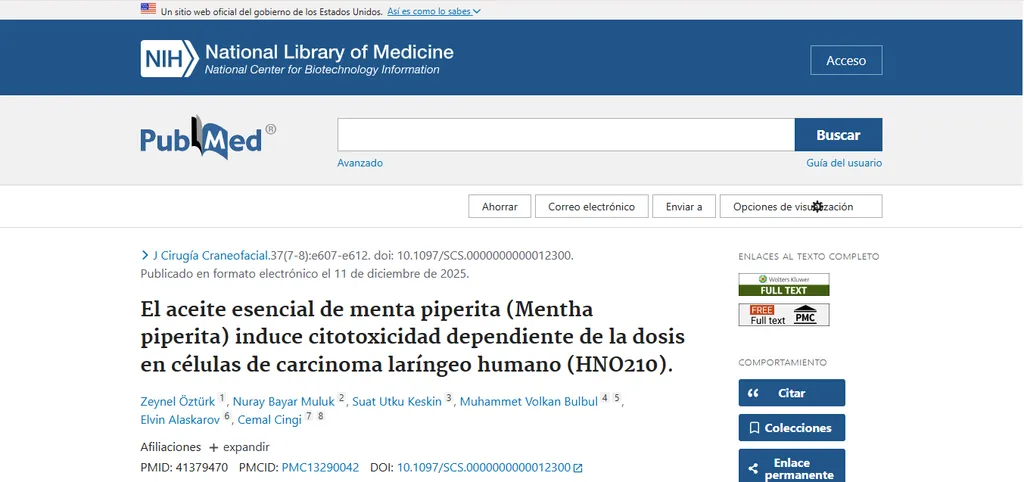Click the Buscar search button
The width and height of the screenshot is (1024, 482).
point(838,135)
